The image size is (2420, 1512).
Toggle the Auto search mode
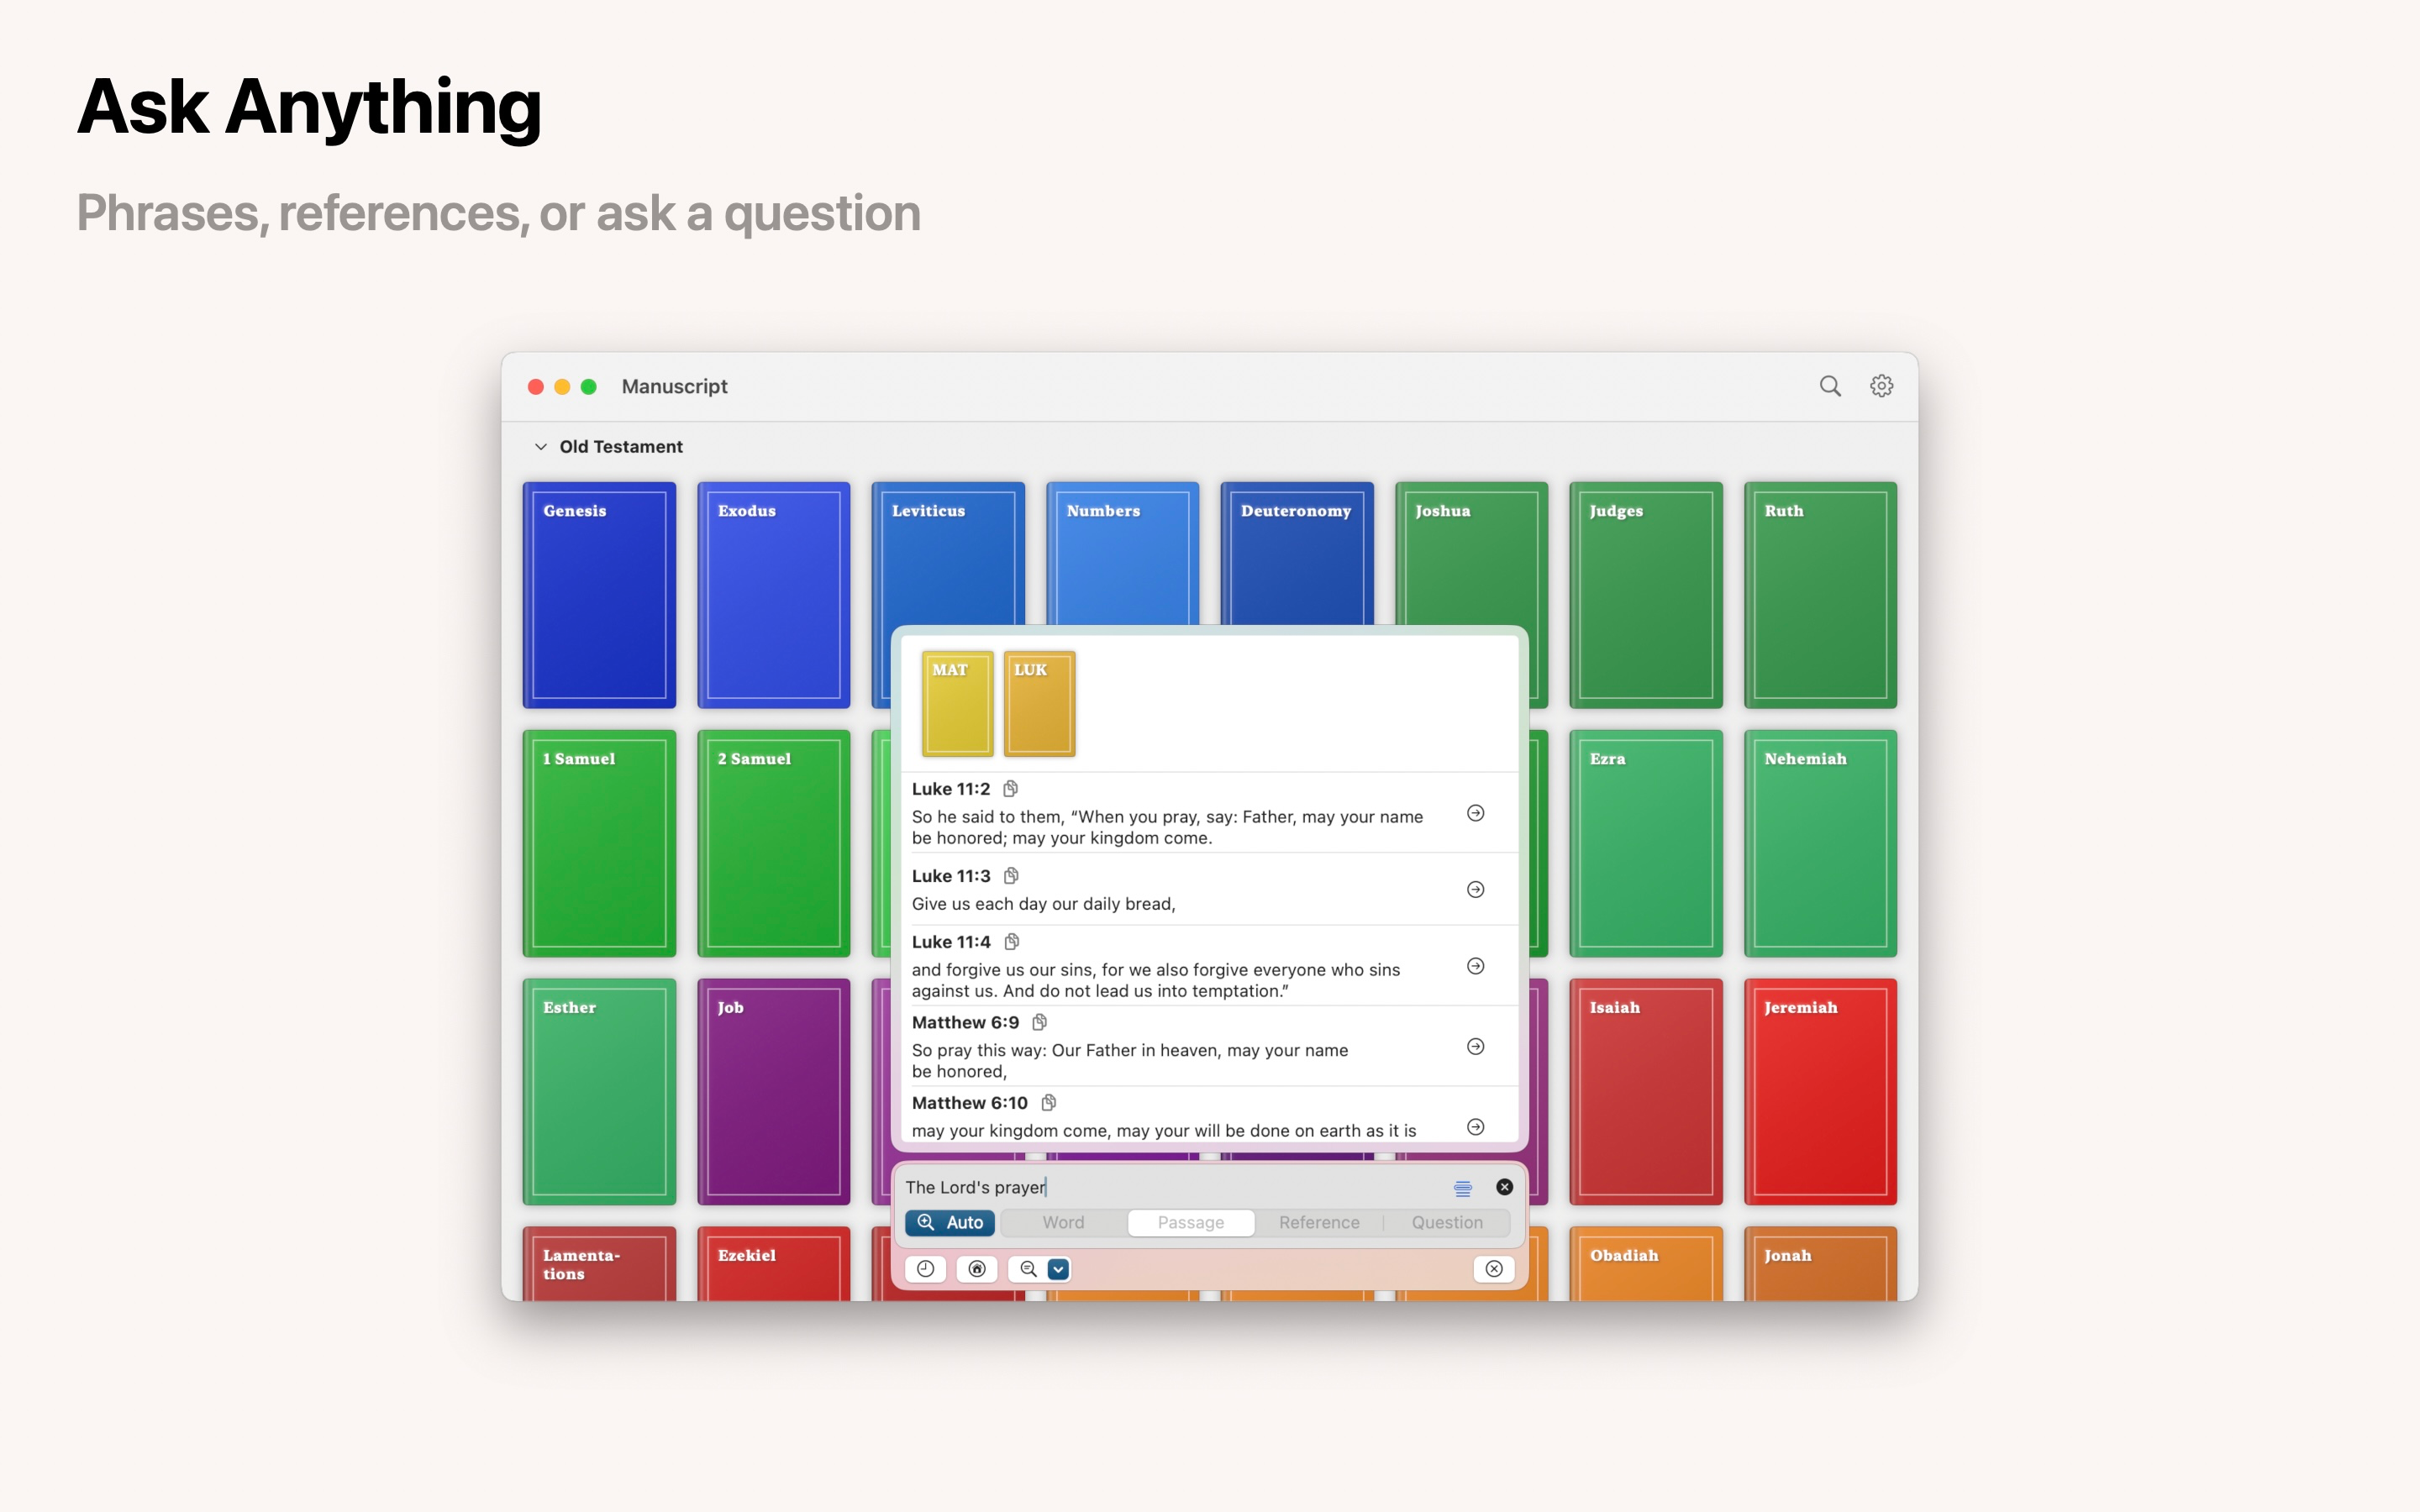point(950,1223)
